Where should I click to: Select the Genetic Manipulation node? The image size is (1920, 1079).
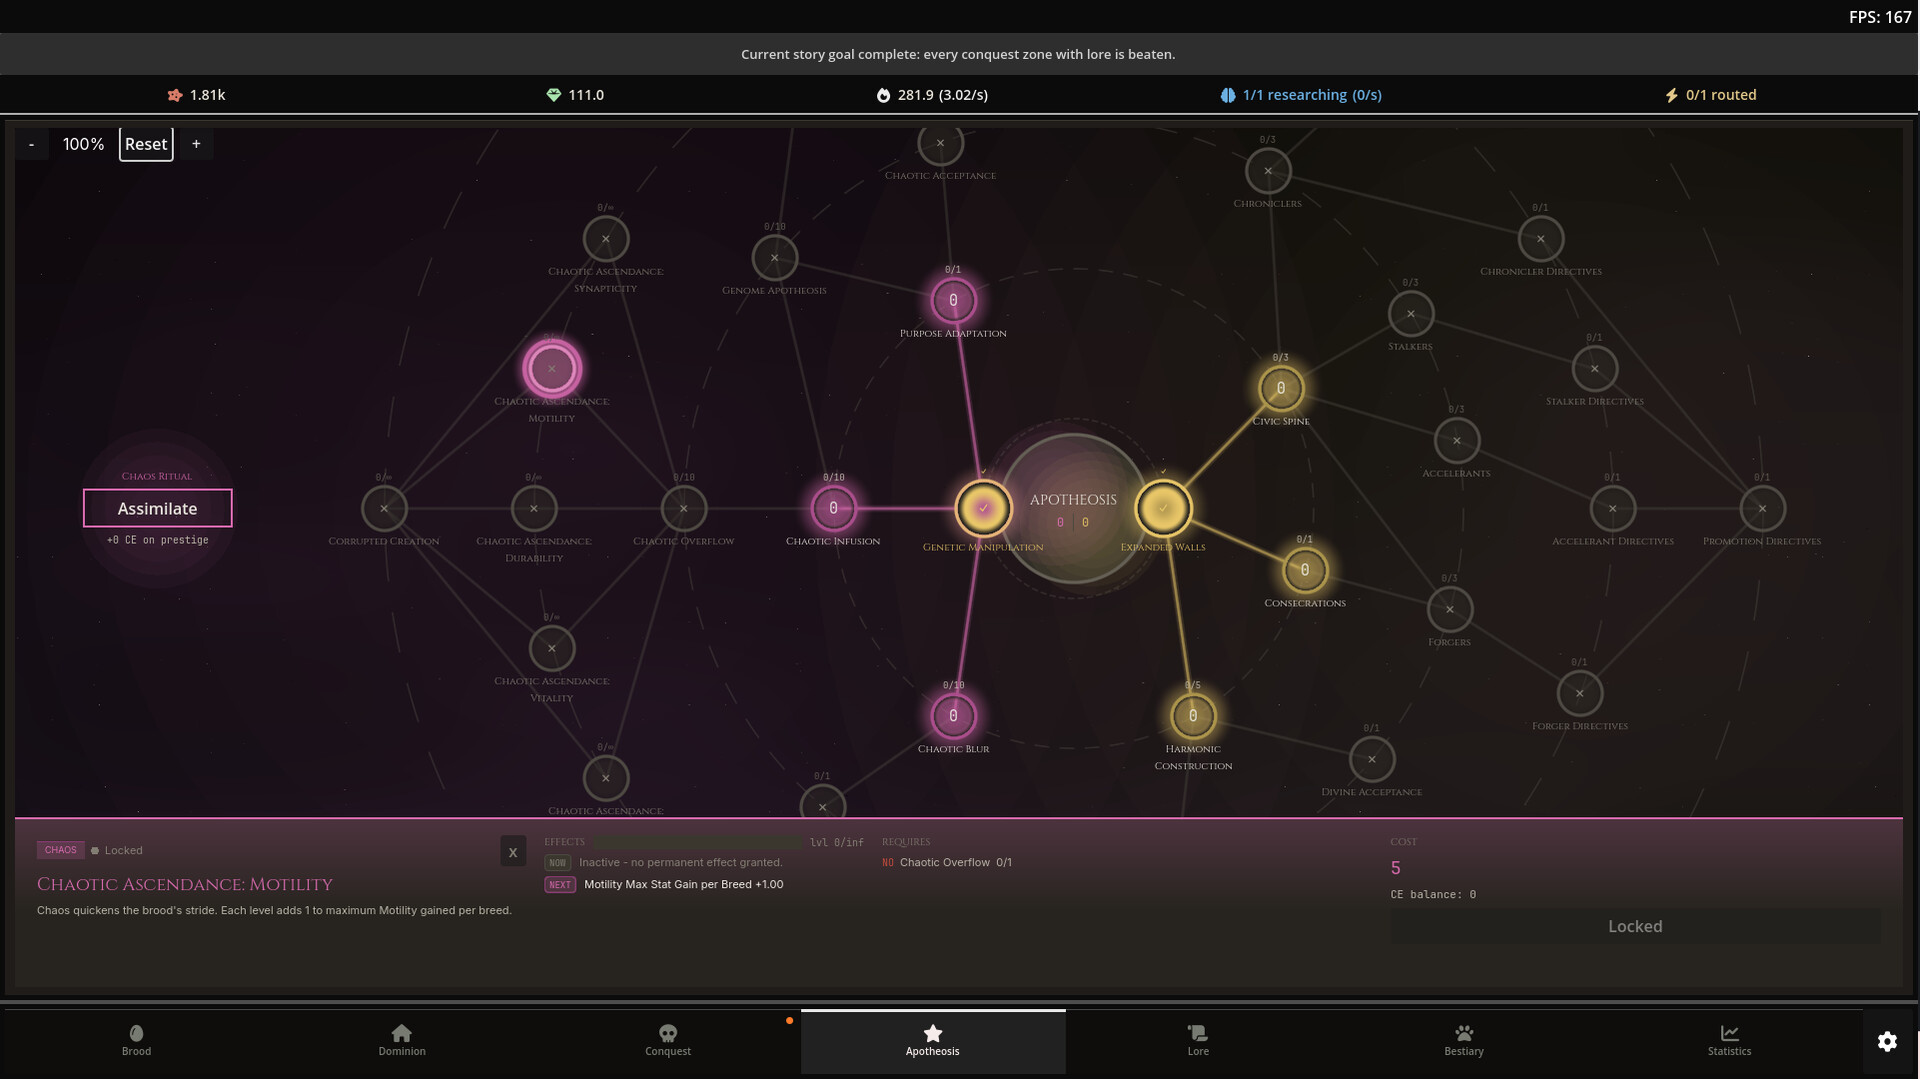(x=983, y=508)
